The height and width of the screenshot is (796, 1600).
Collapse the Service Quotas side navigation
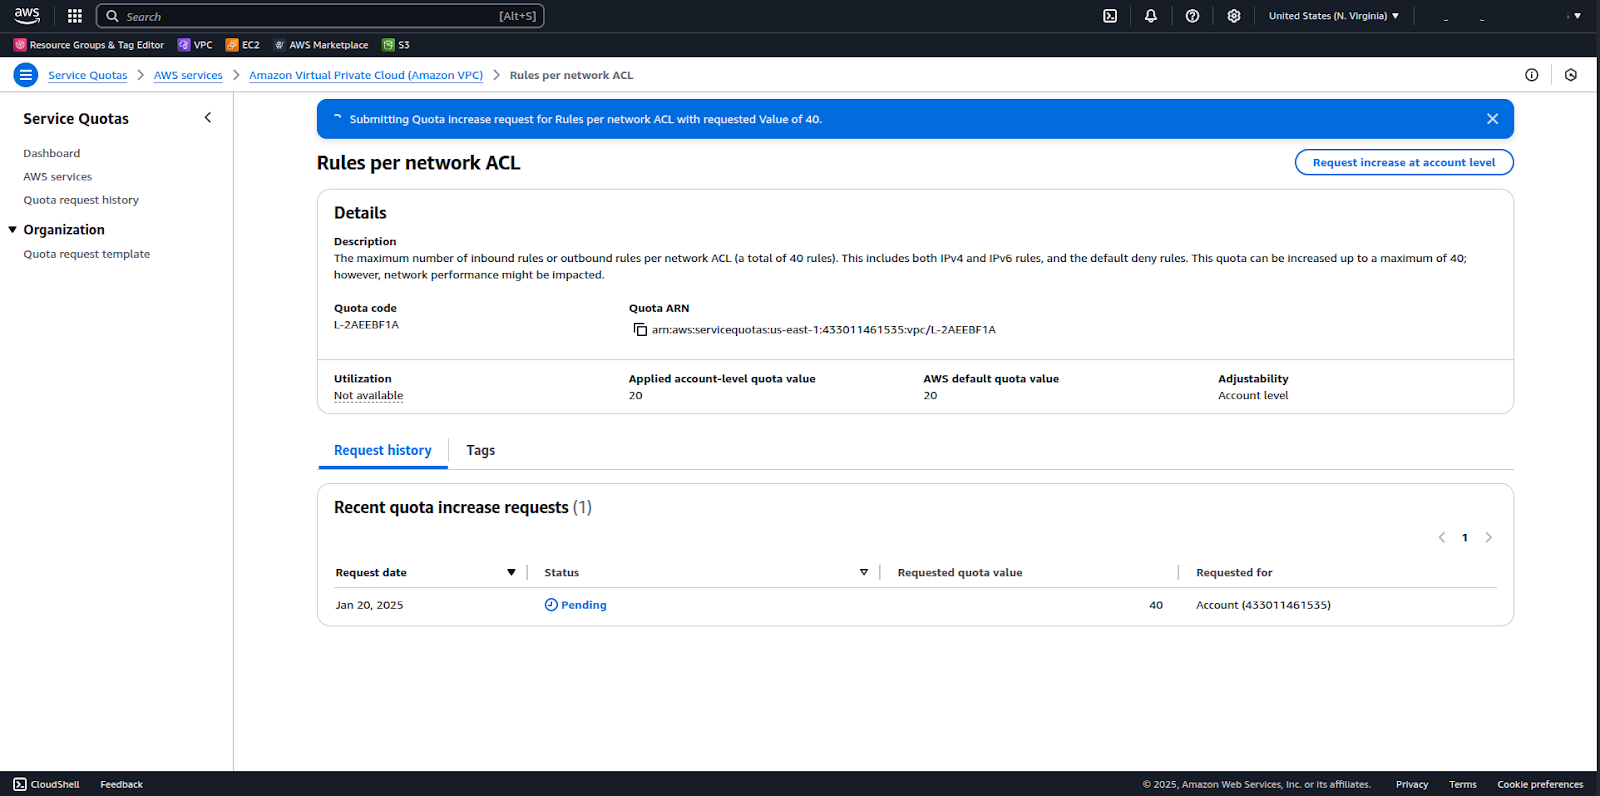(x=208, y=118)
